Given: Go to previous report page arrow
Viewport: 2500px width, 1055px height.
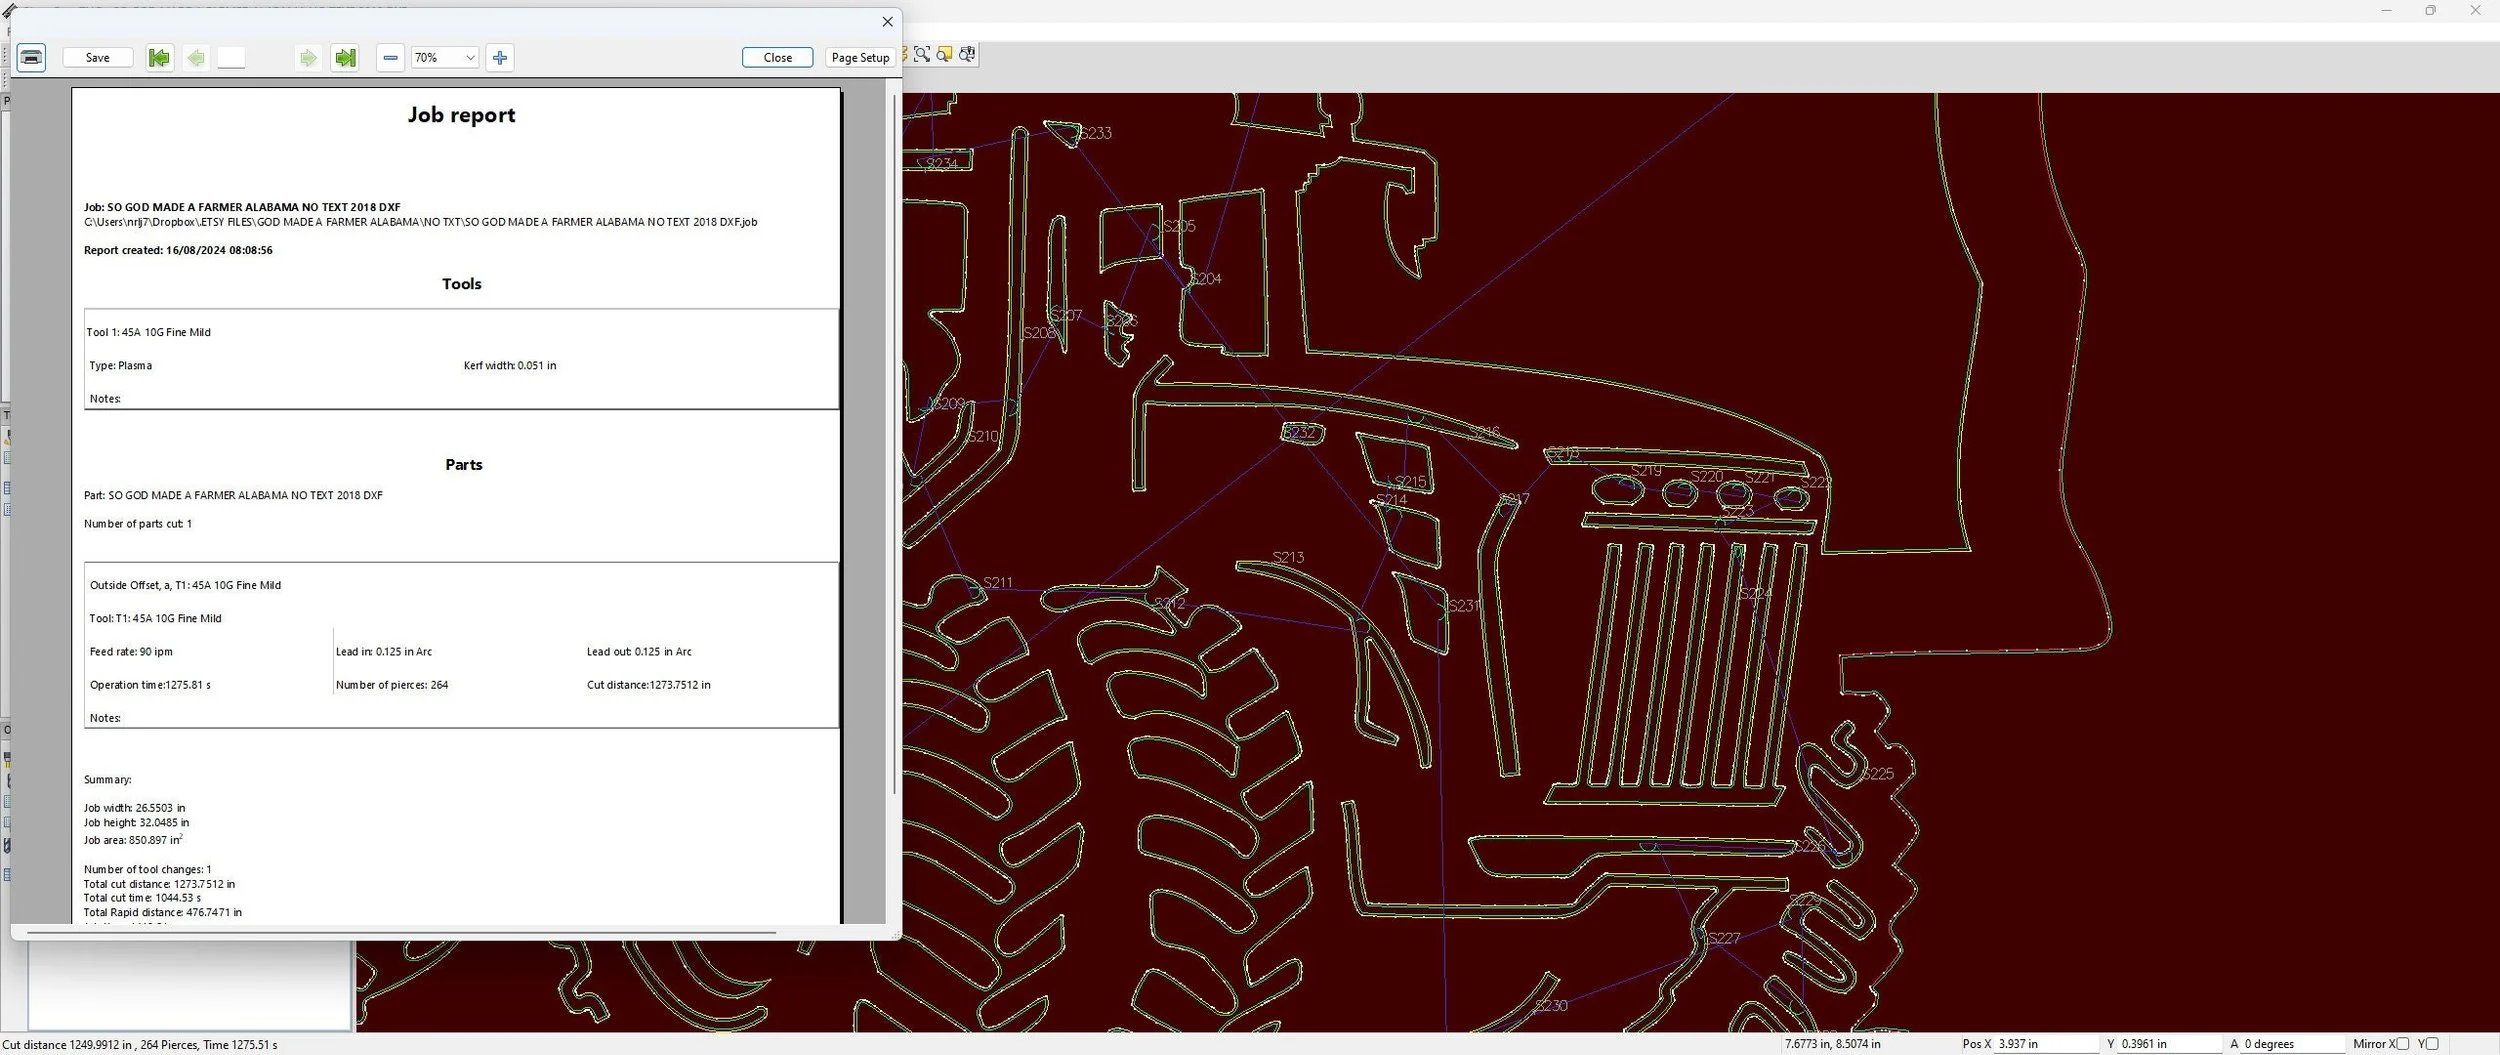Looking at the screenshot, I should point(196,57).
